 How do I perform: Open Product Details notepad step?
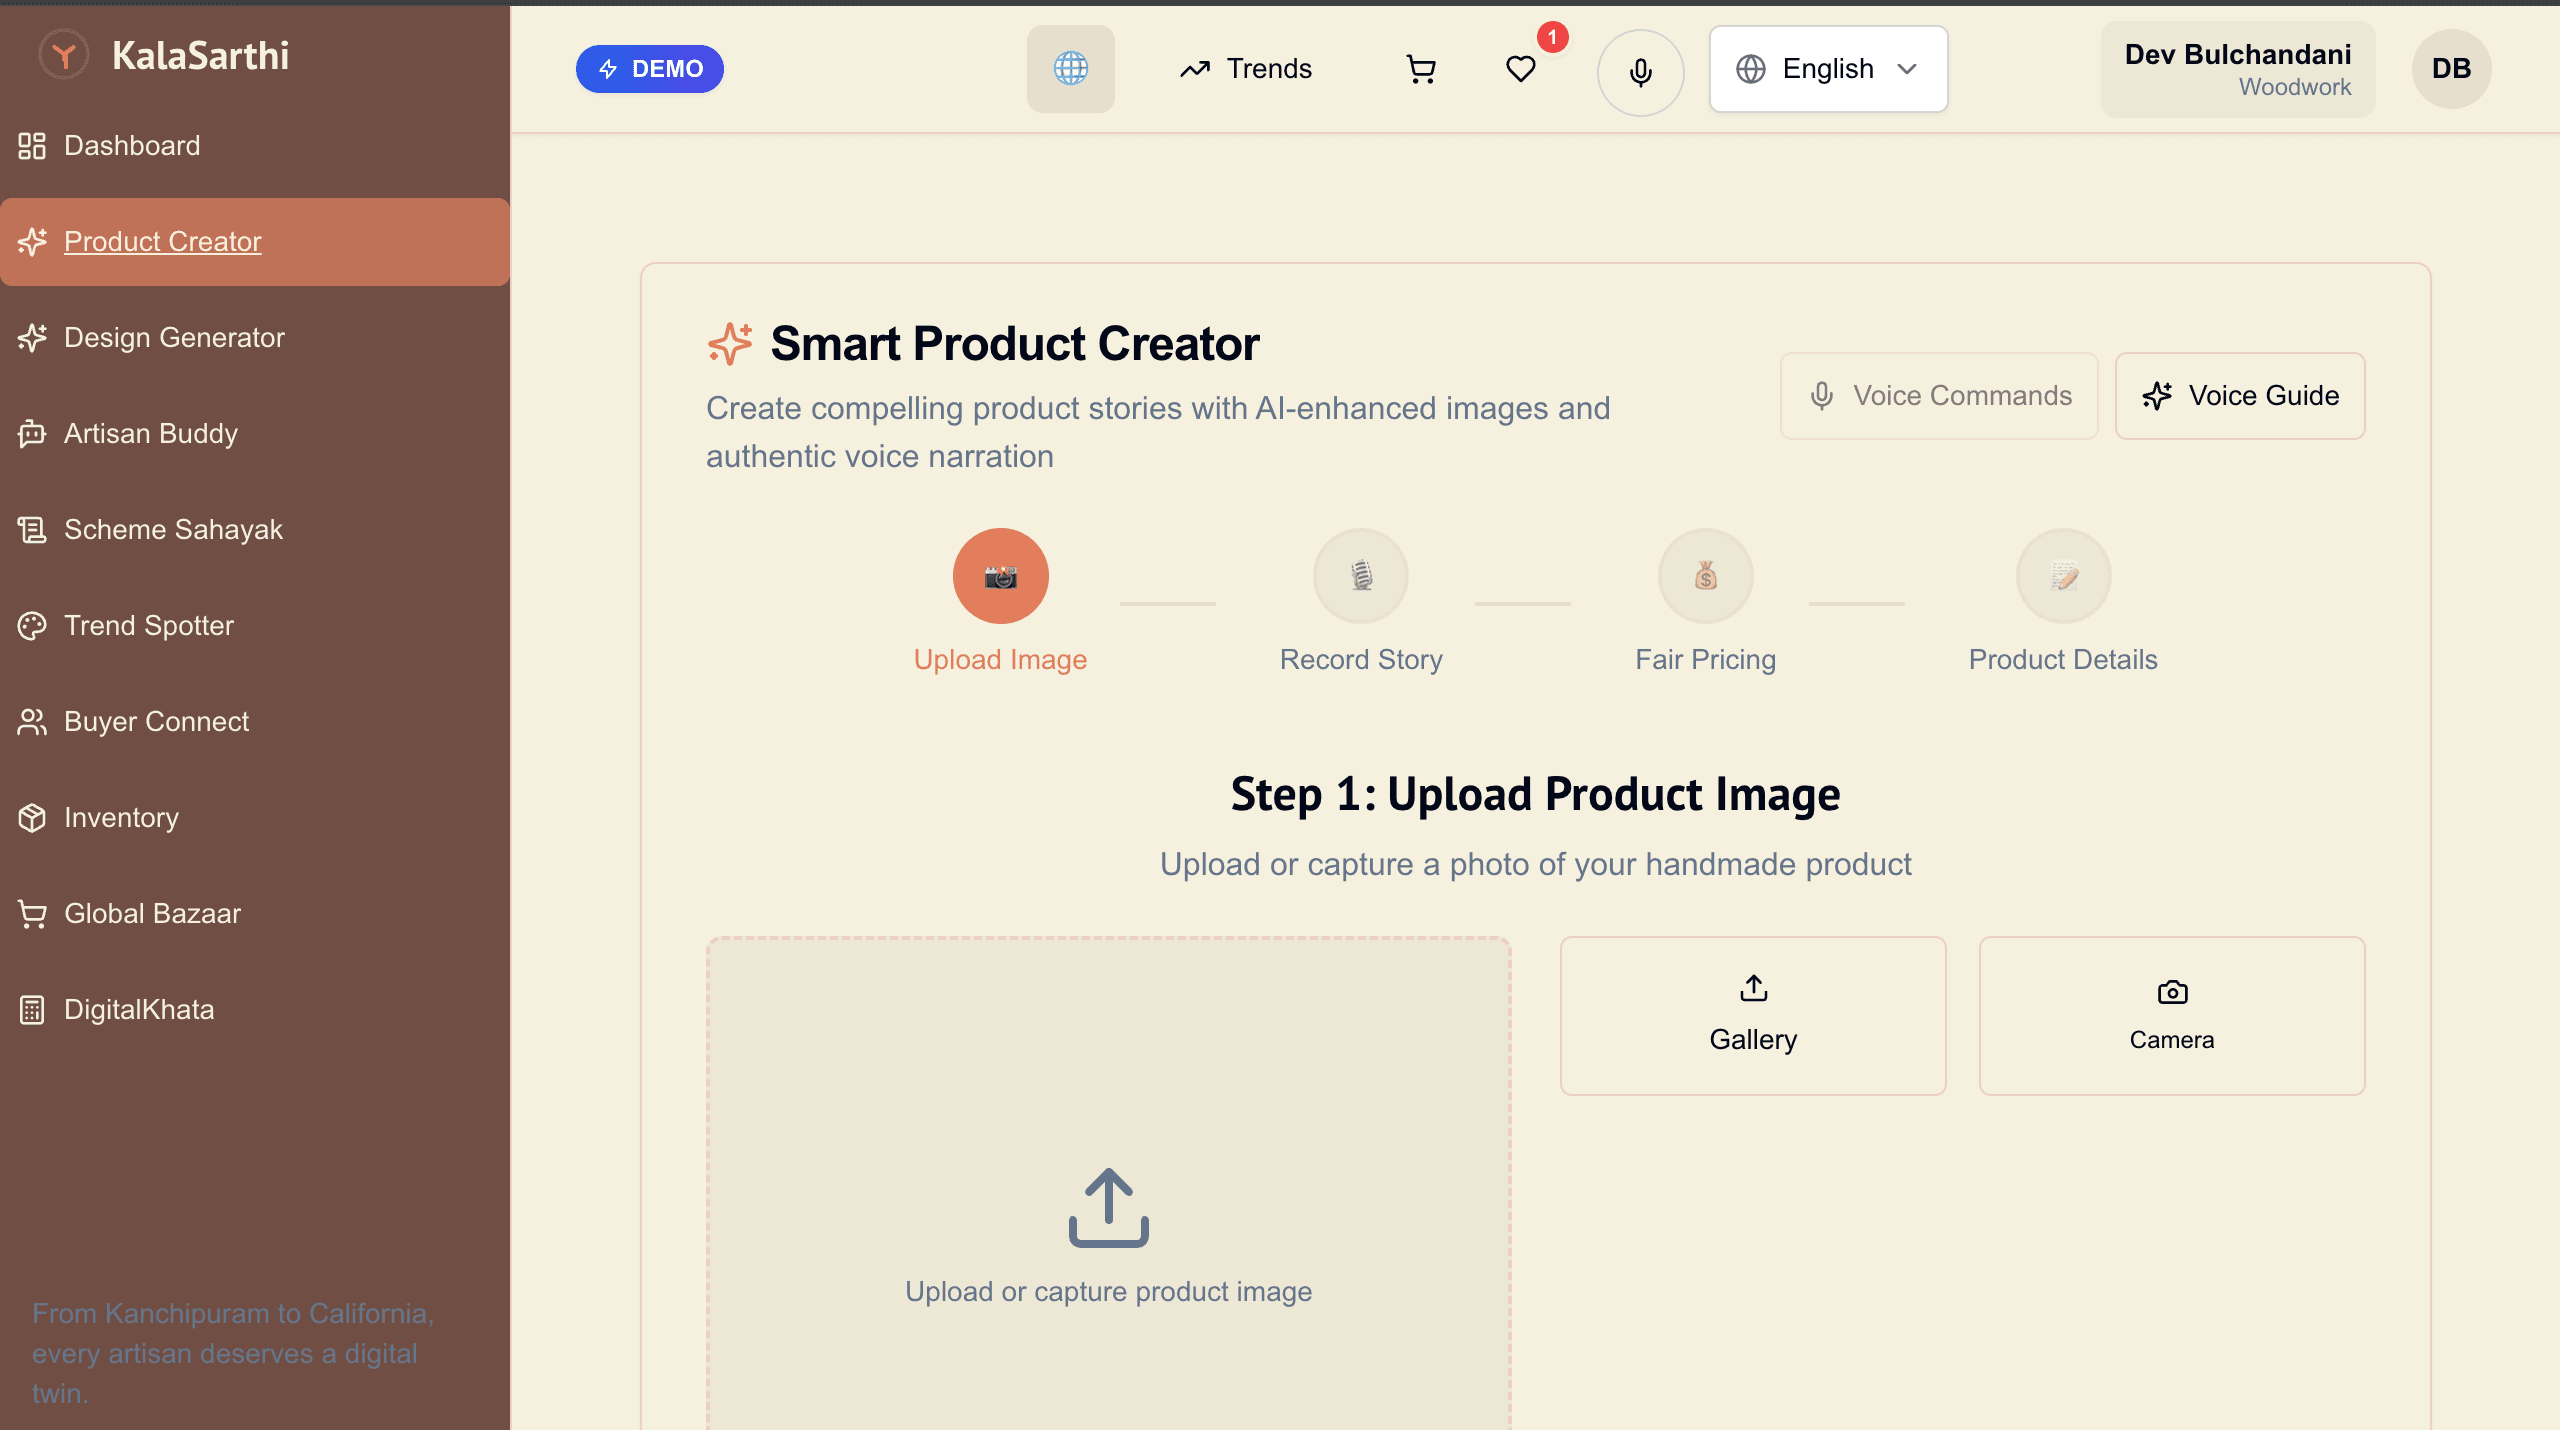(2064, 576)
